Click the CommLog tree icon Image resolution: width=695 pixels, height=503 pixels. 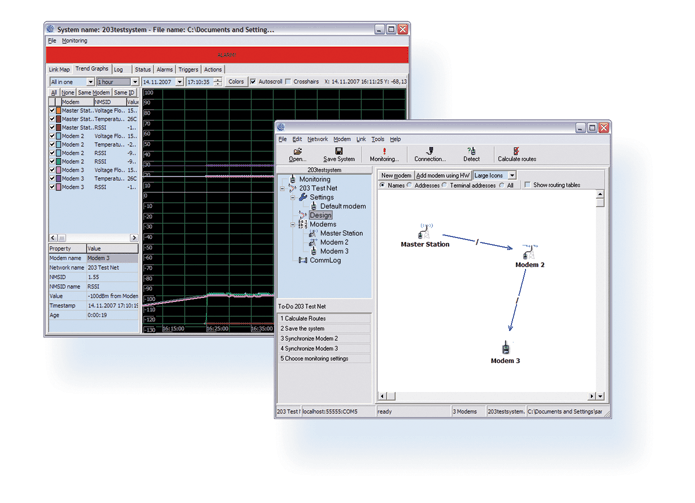tap(303, 260)
